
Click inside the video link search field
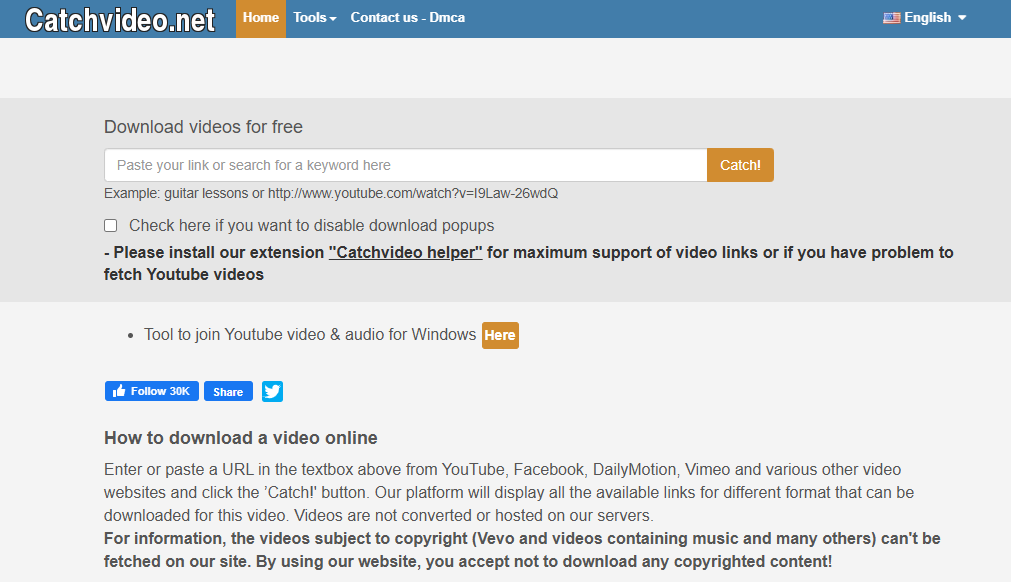[x=400, y=164]
